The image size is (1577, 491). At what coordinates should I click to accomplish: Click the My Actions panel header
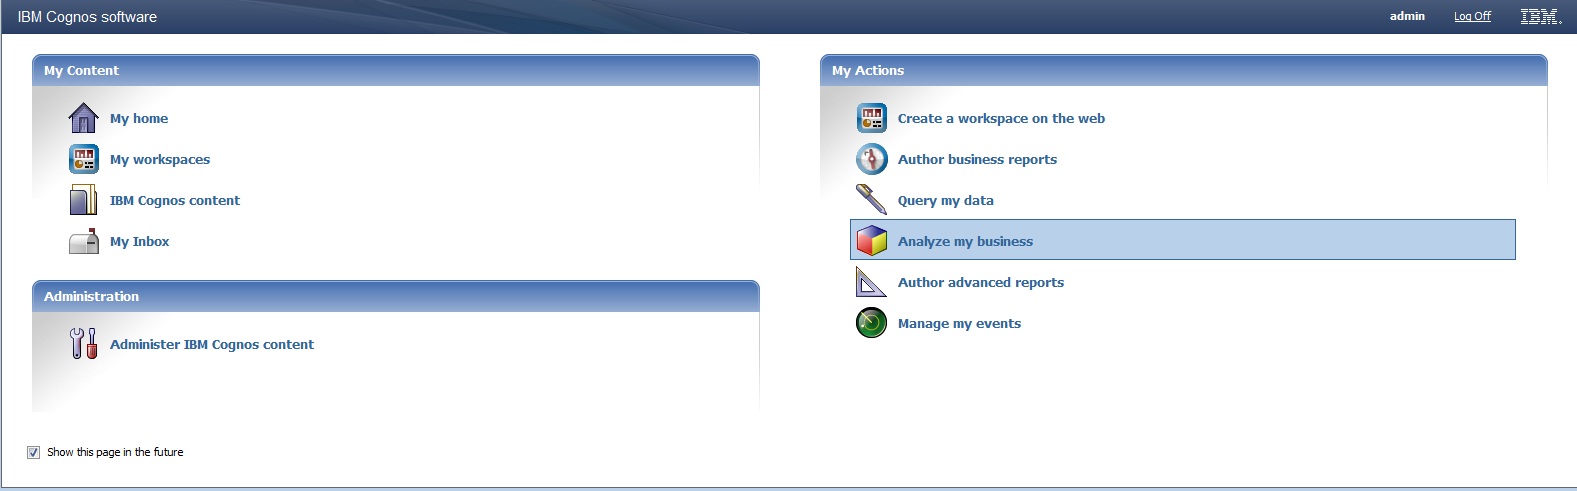coord(1184,70)
